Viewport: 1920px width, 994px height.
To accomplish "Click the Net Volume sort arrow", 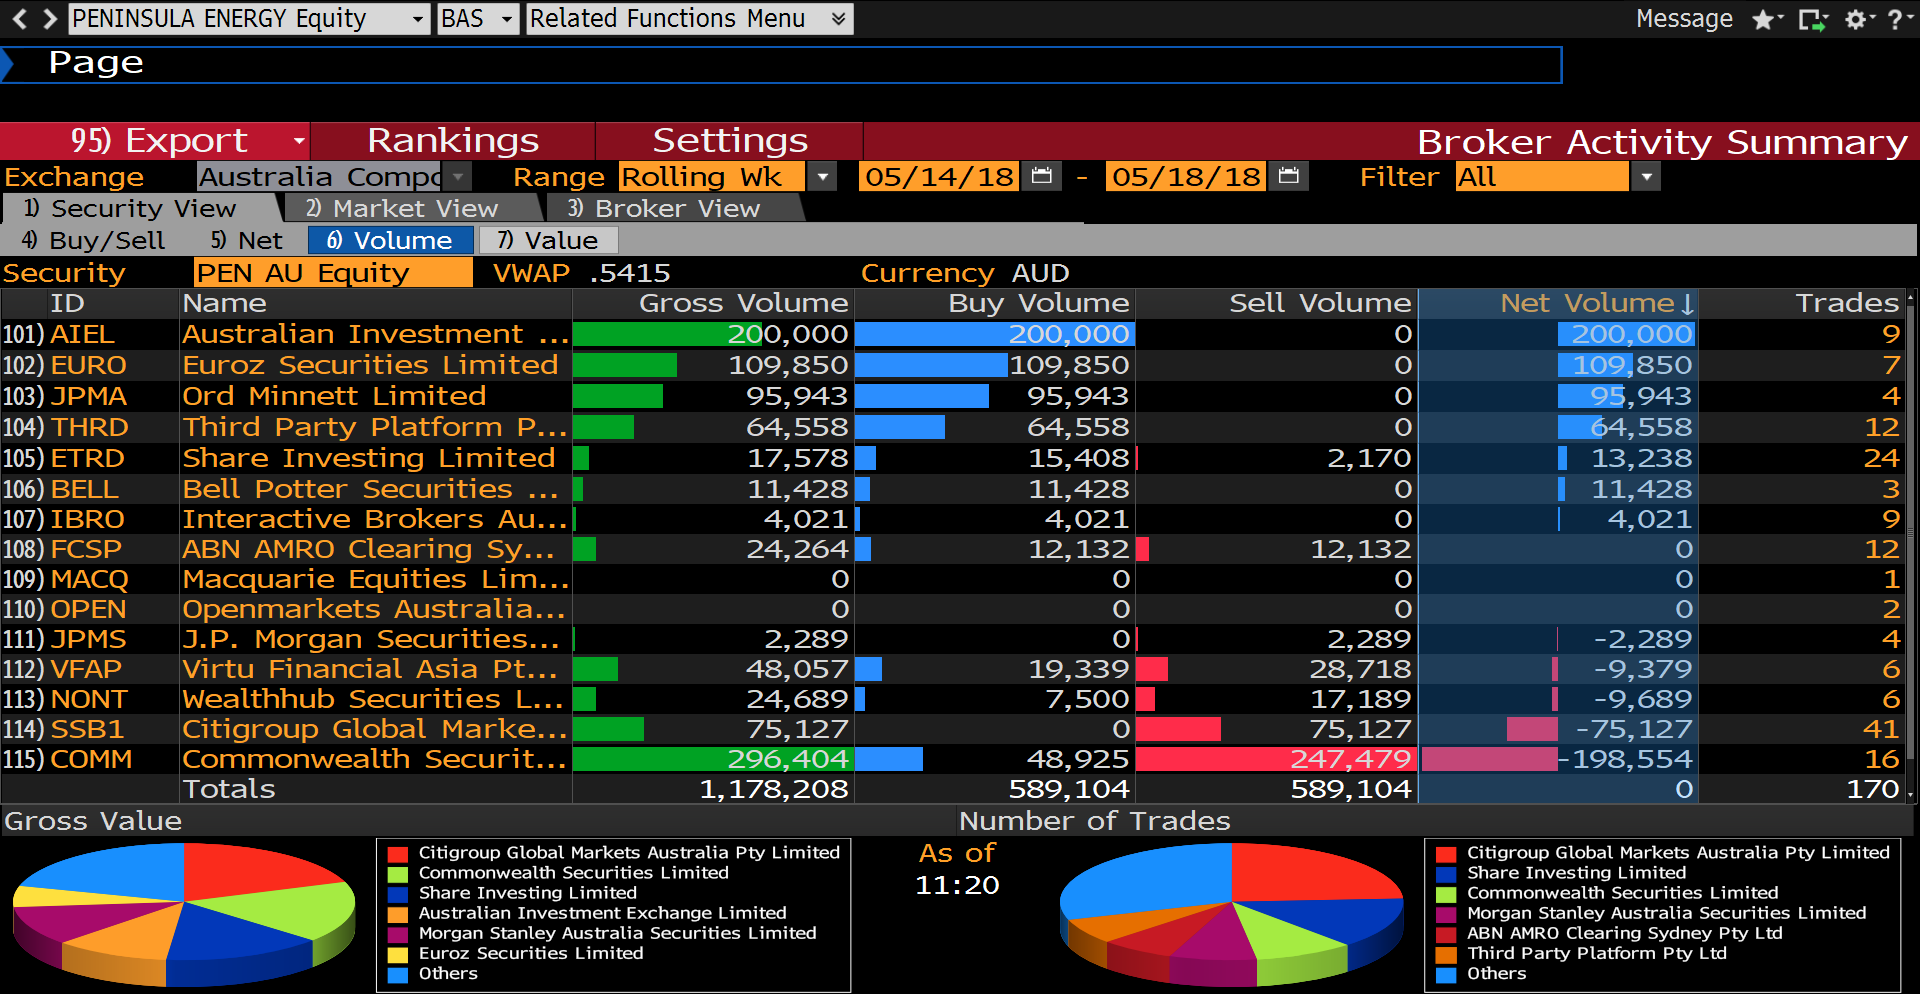I will click(1687, 304).
